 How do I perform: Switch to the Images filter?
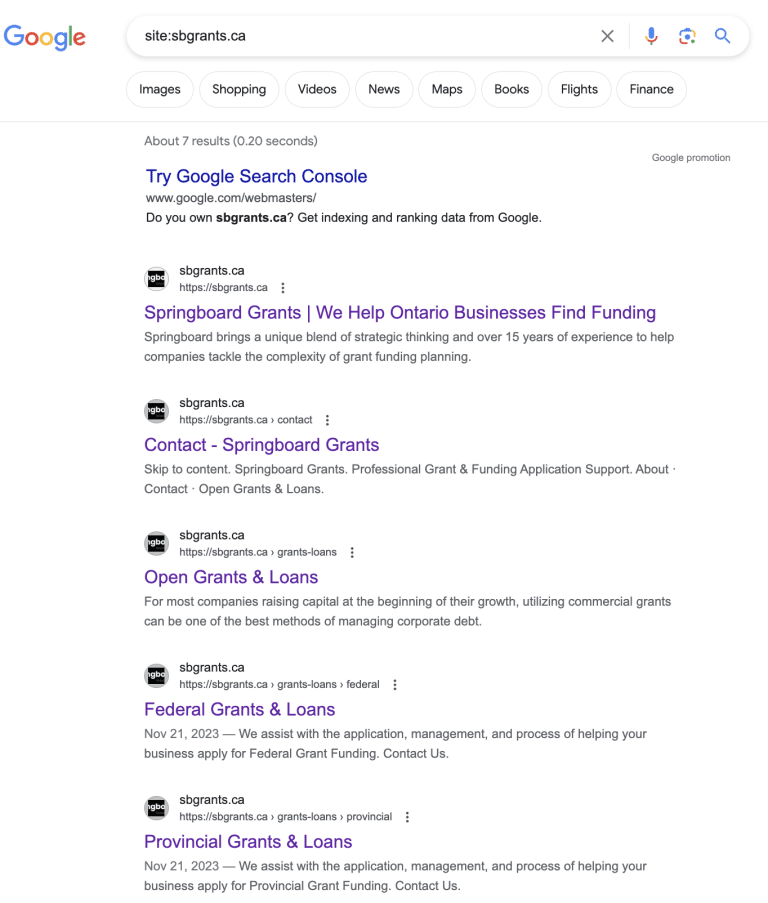pyautogui.click(x=160, y=89)
